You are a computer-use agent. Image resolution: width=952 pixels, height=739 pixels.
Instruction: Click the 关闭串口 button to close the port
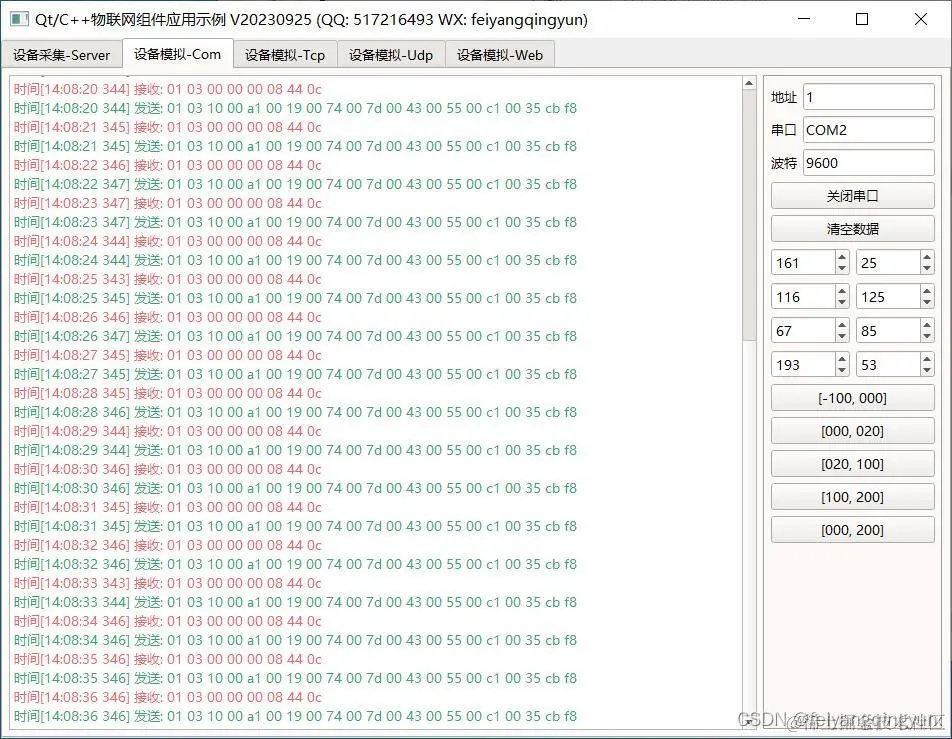(x=852, y=195)
